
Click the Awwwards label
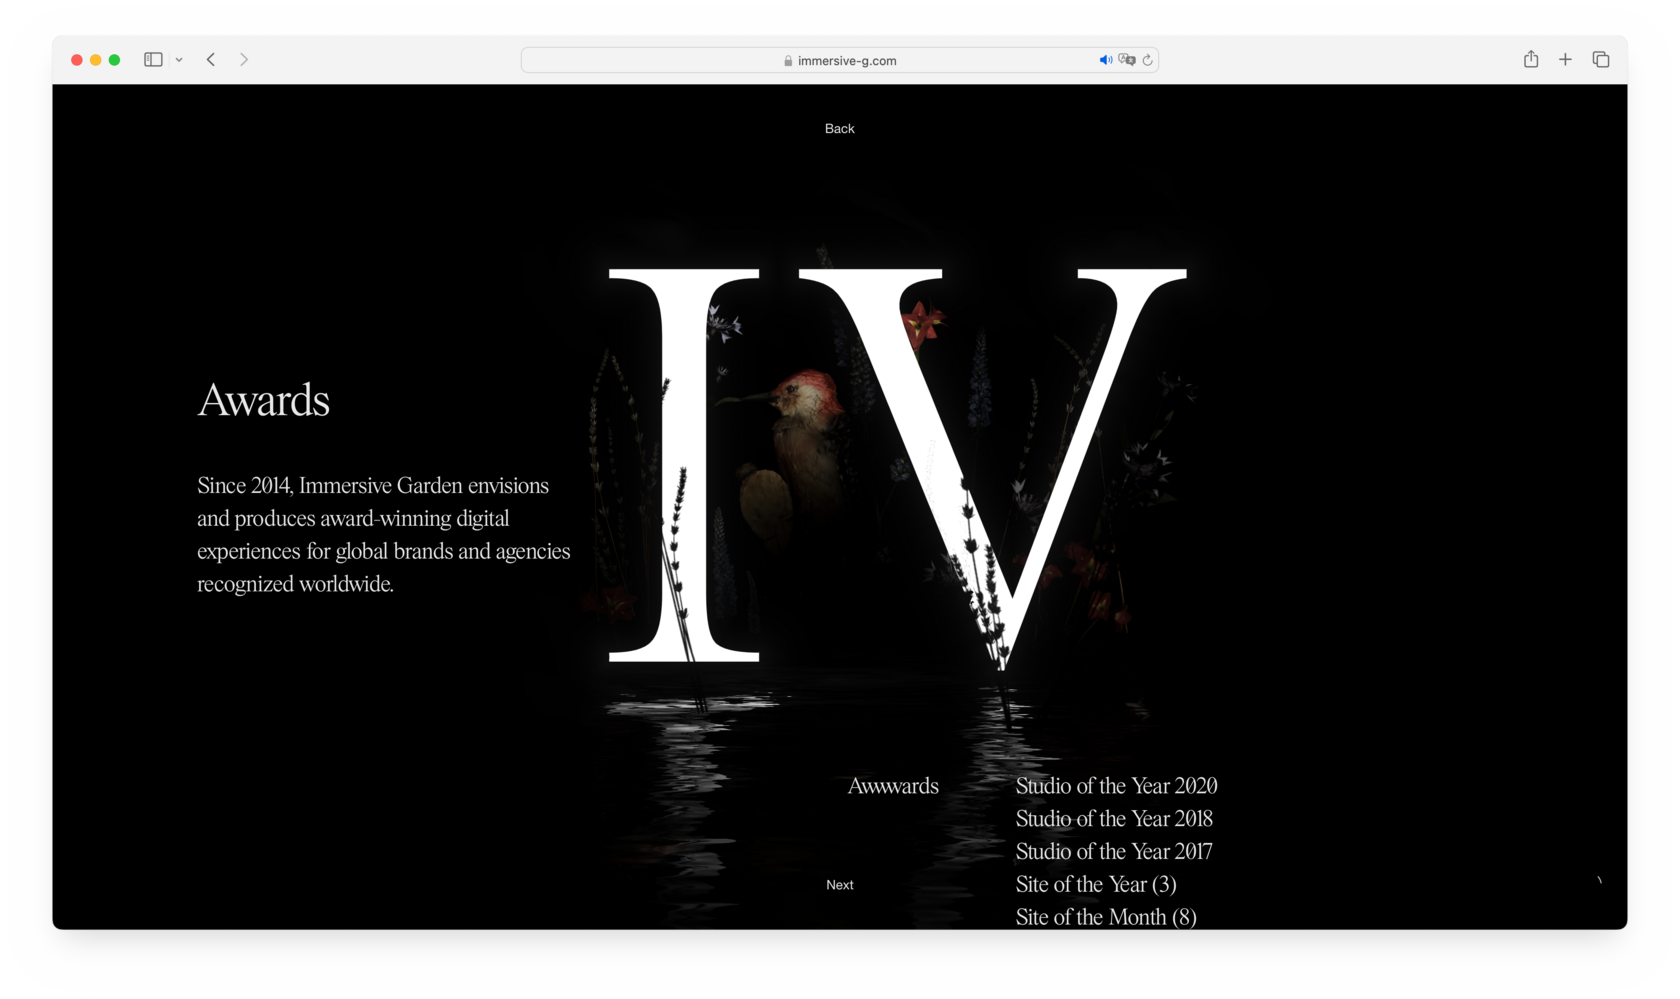click(893, 786)
